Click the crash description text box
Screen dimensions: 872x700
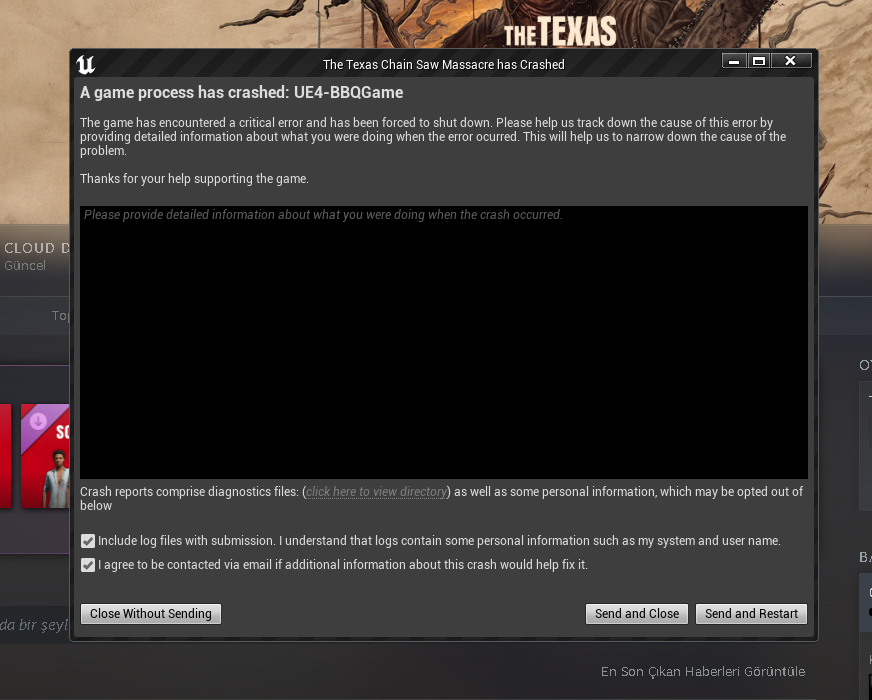click(444, 342)
